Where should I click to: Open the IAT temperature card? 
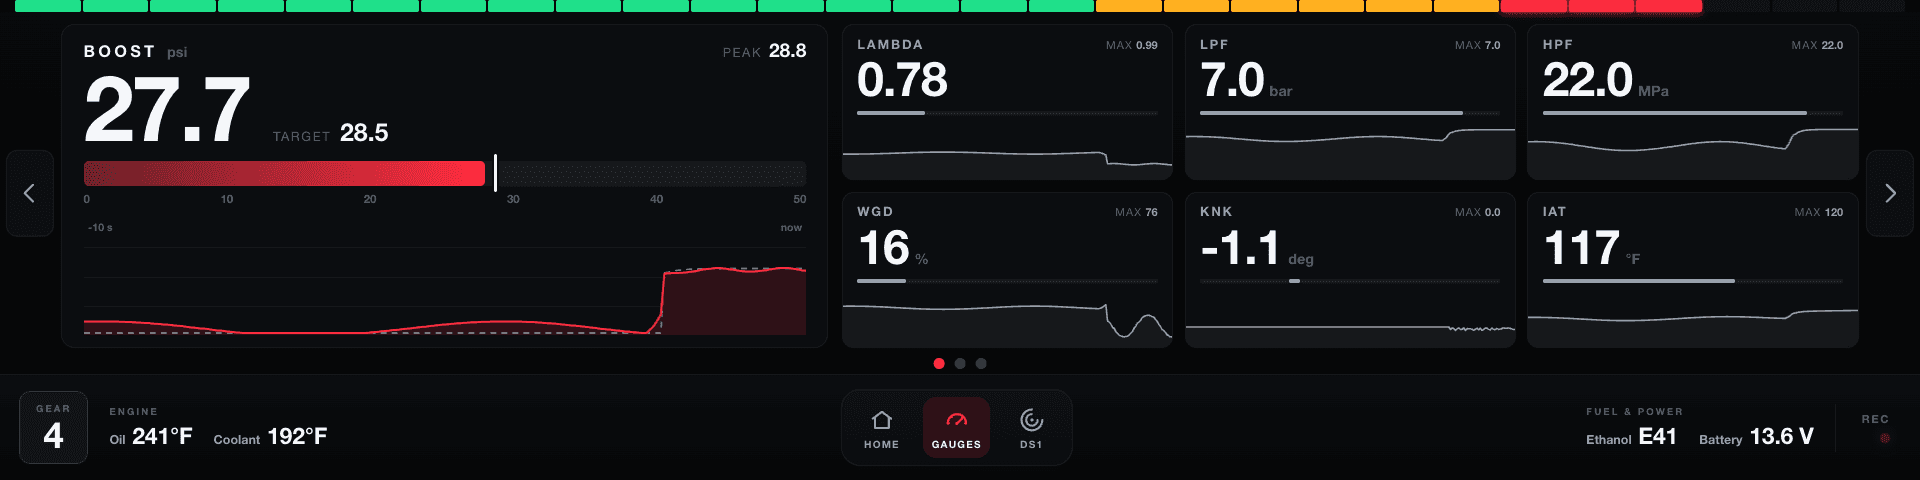pos(1693,270)
